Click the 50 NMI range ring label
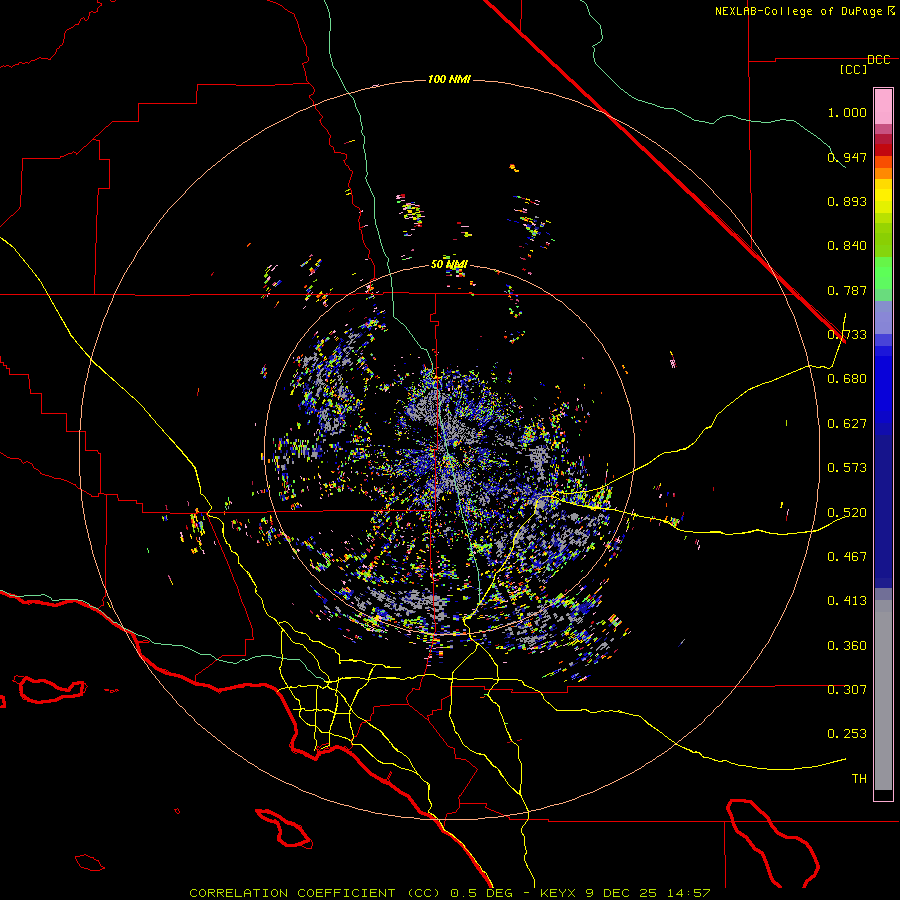Image resolution: width=900 pixels, height=900 pixels. pos(449,265)
